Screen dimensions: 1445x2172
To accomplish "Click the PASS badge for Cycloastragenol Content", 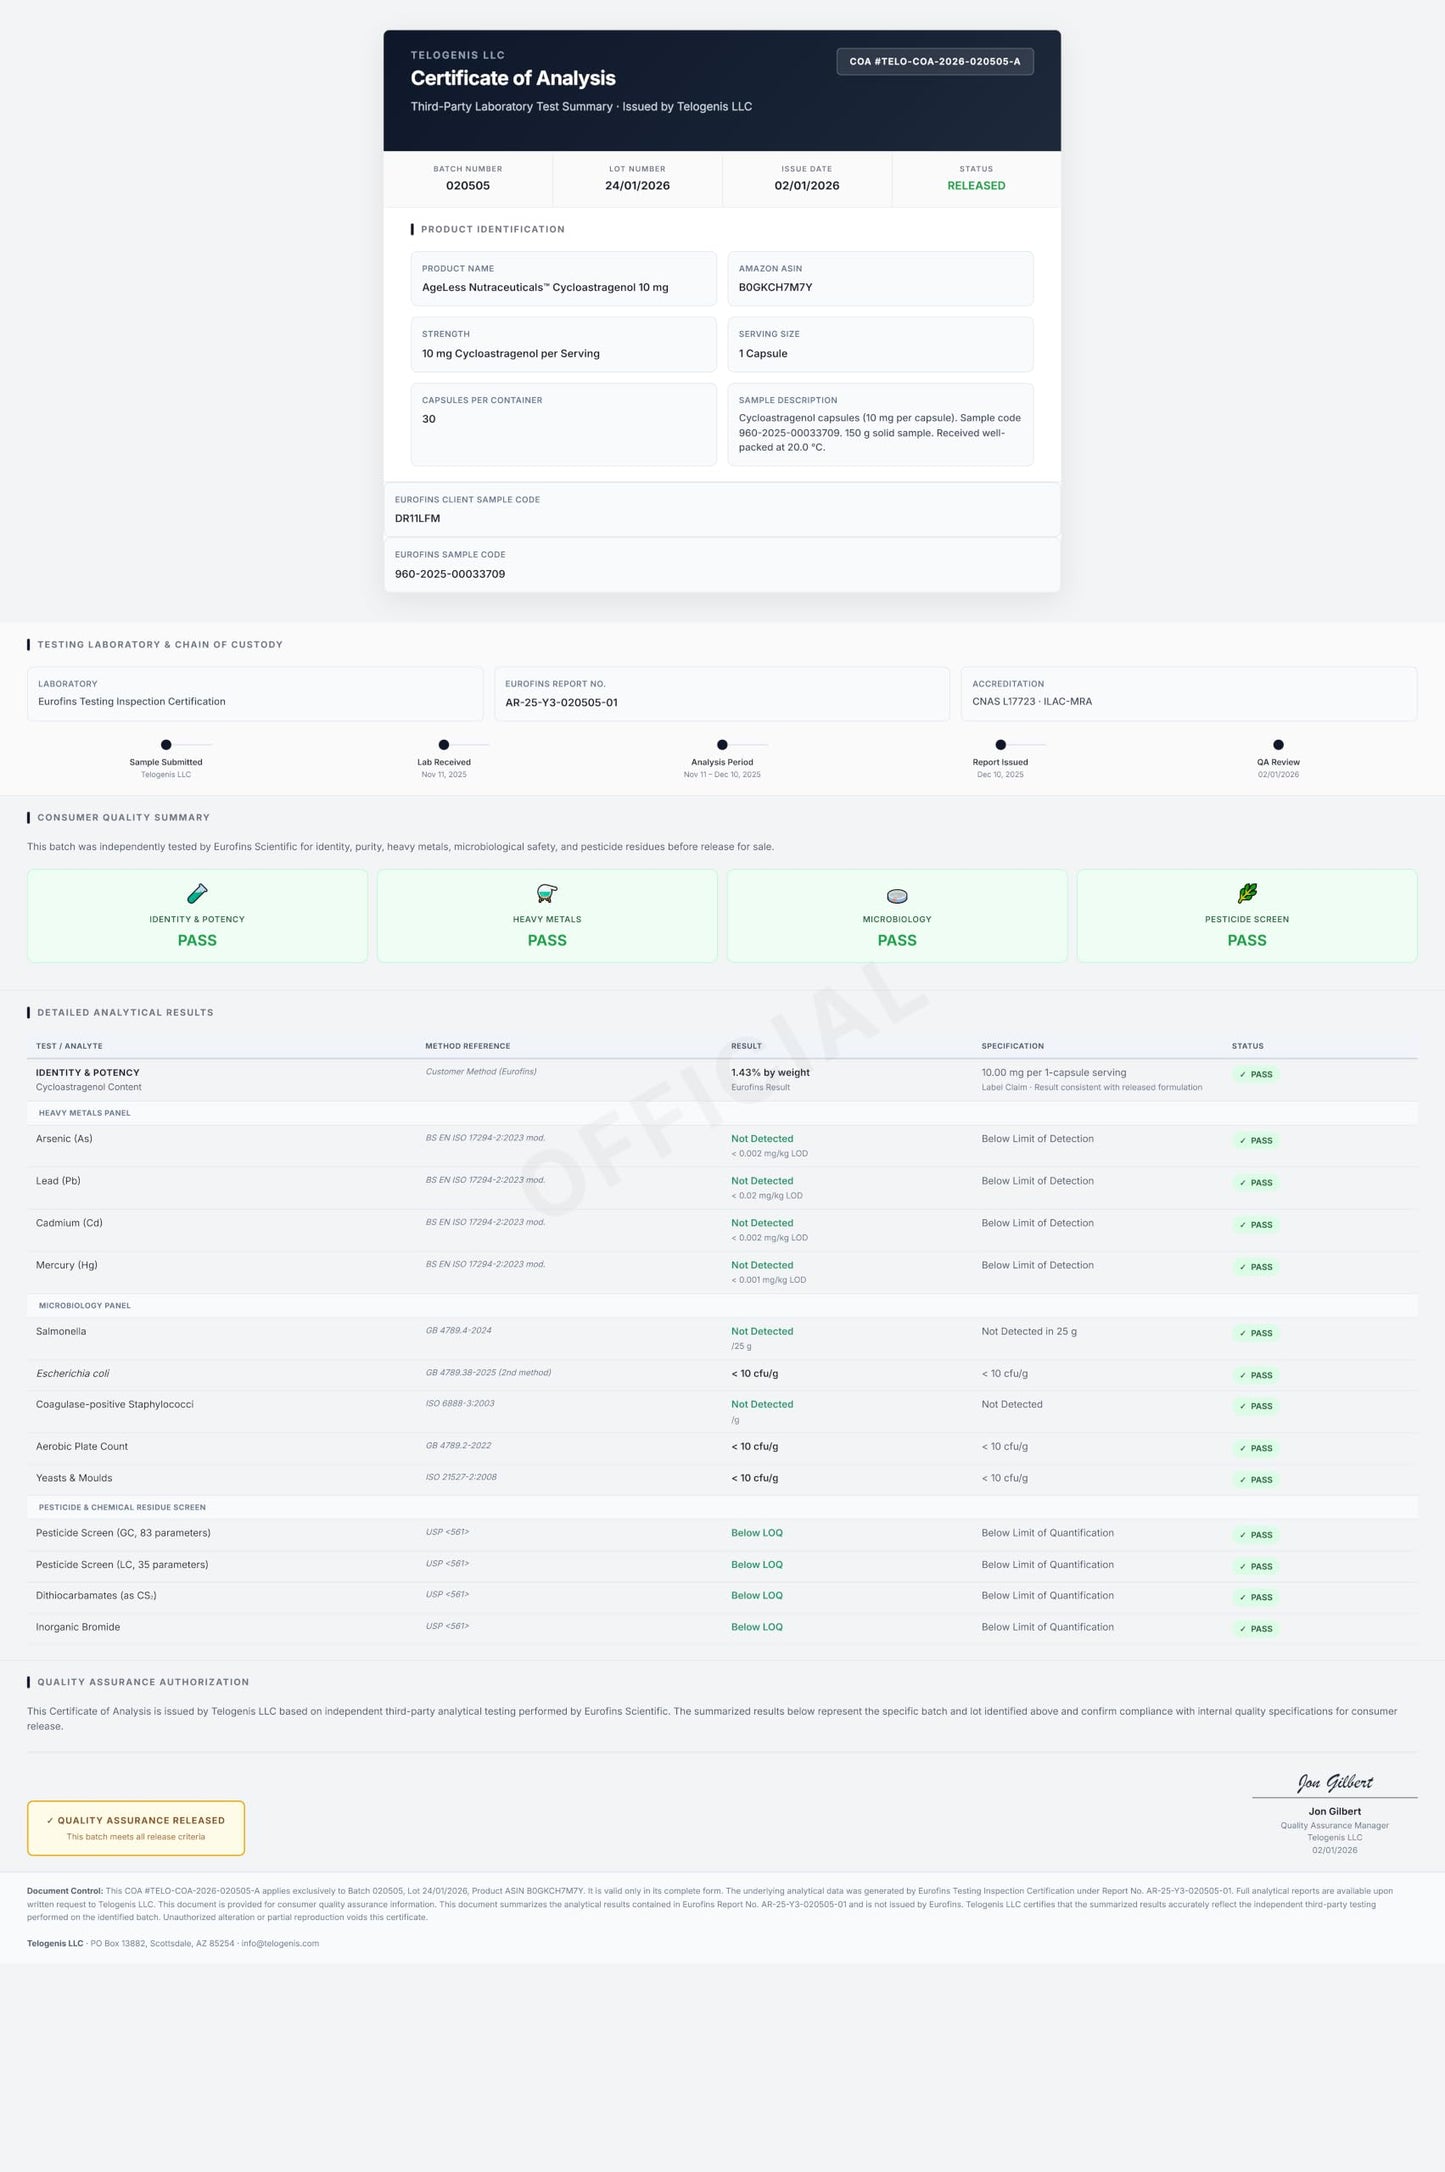I will [x=1256, y=1075].
